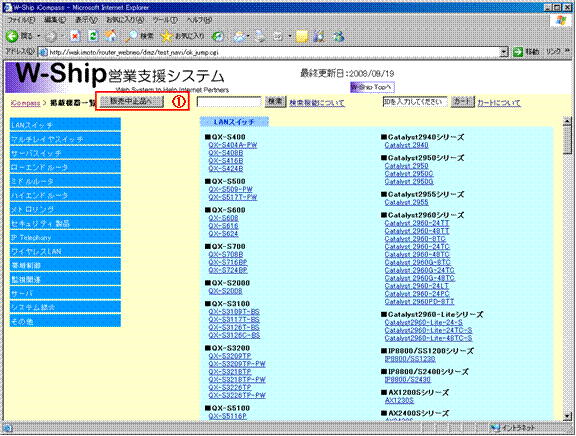576x436 pixels.
Task: Click the vertical scrollbar thumb
Action: [567, 139]
